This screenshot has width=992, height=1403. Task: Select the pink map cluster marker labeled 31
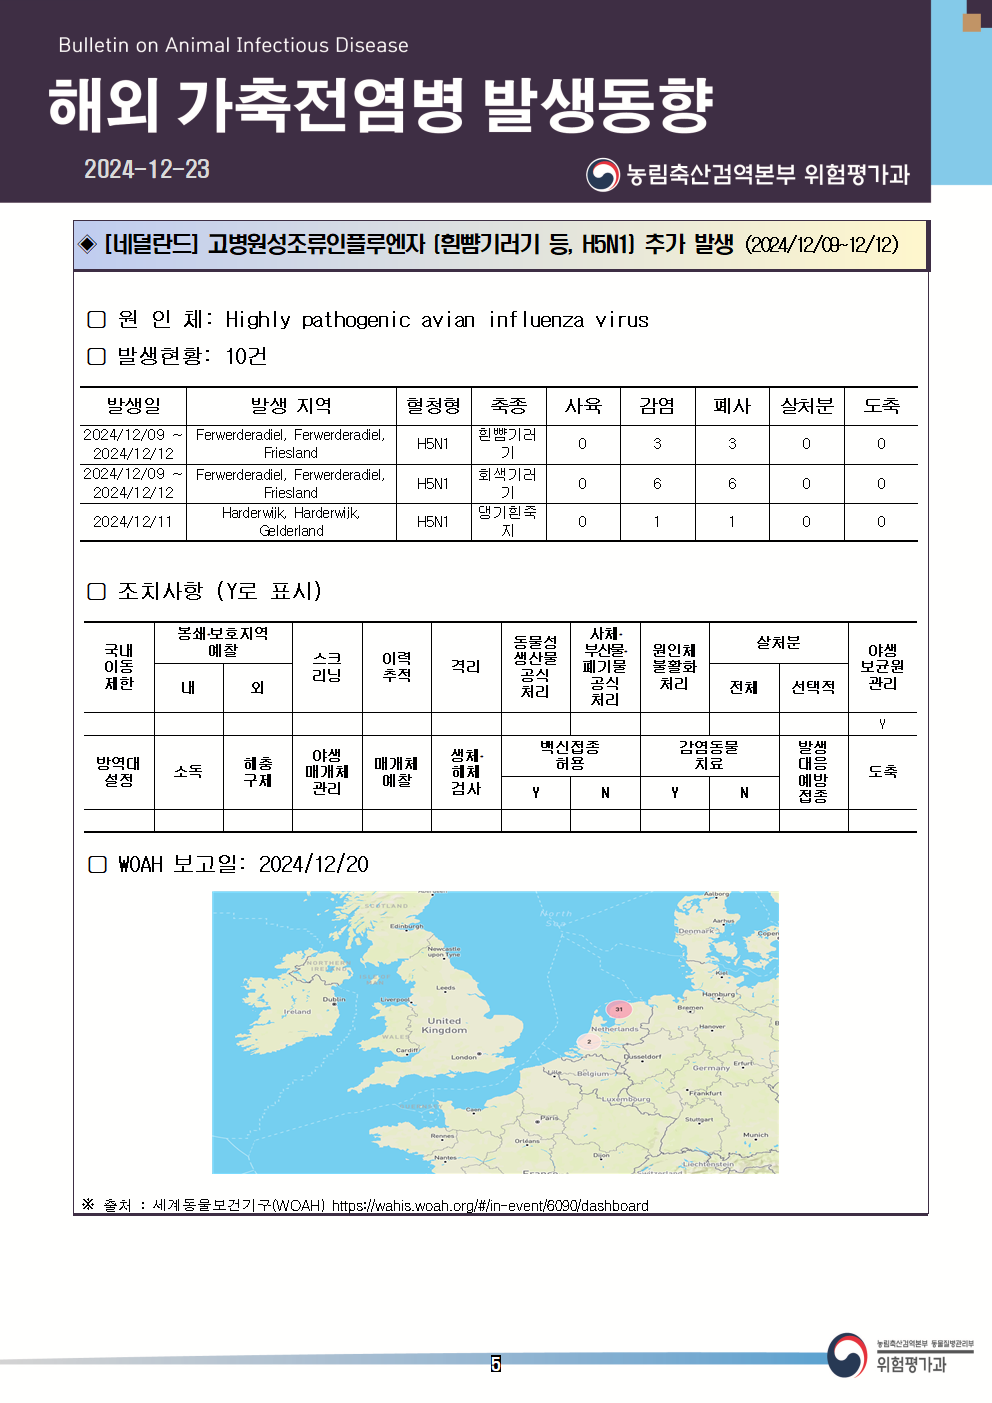pyautogui.click(x=619, y=1009)
